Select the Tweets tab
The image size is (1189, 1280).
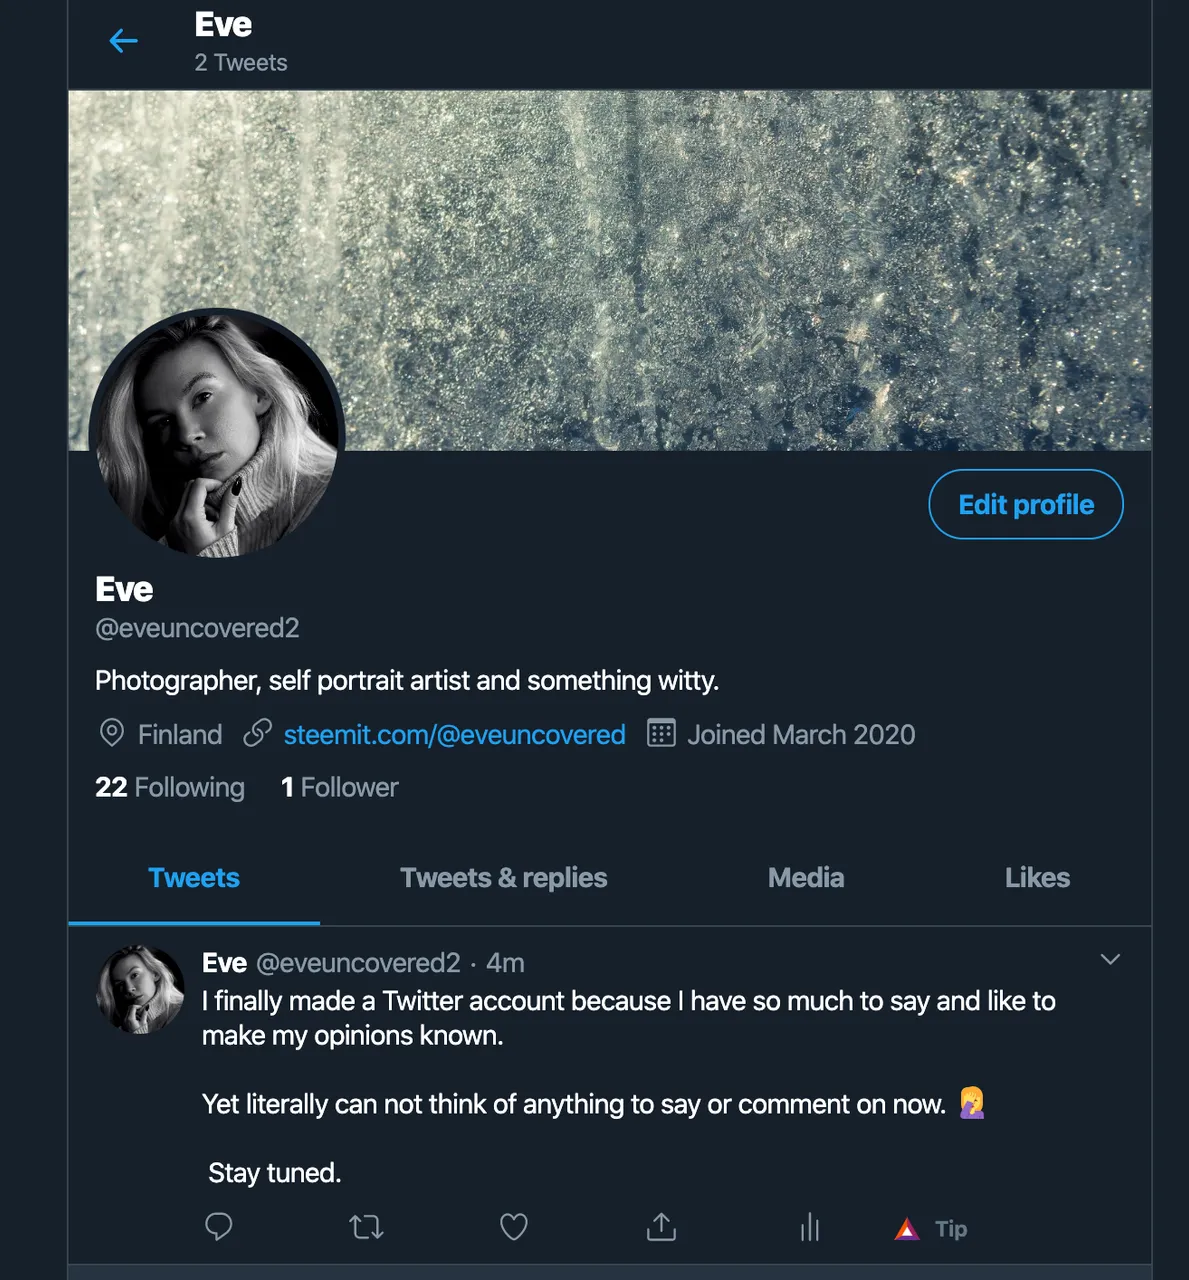click(194, 877)
